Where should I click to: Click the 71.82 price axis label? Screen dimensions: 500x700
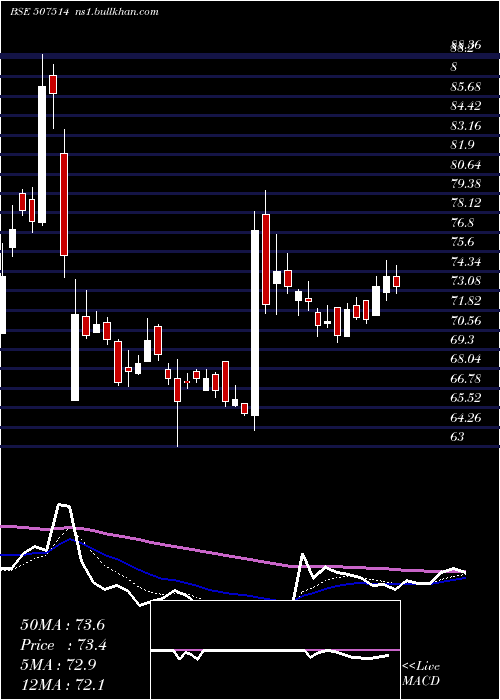[x=465, y=301]
